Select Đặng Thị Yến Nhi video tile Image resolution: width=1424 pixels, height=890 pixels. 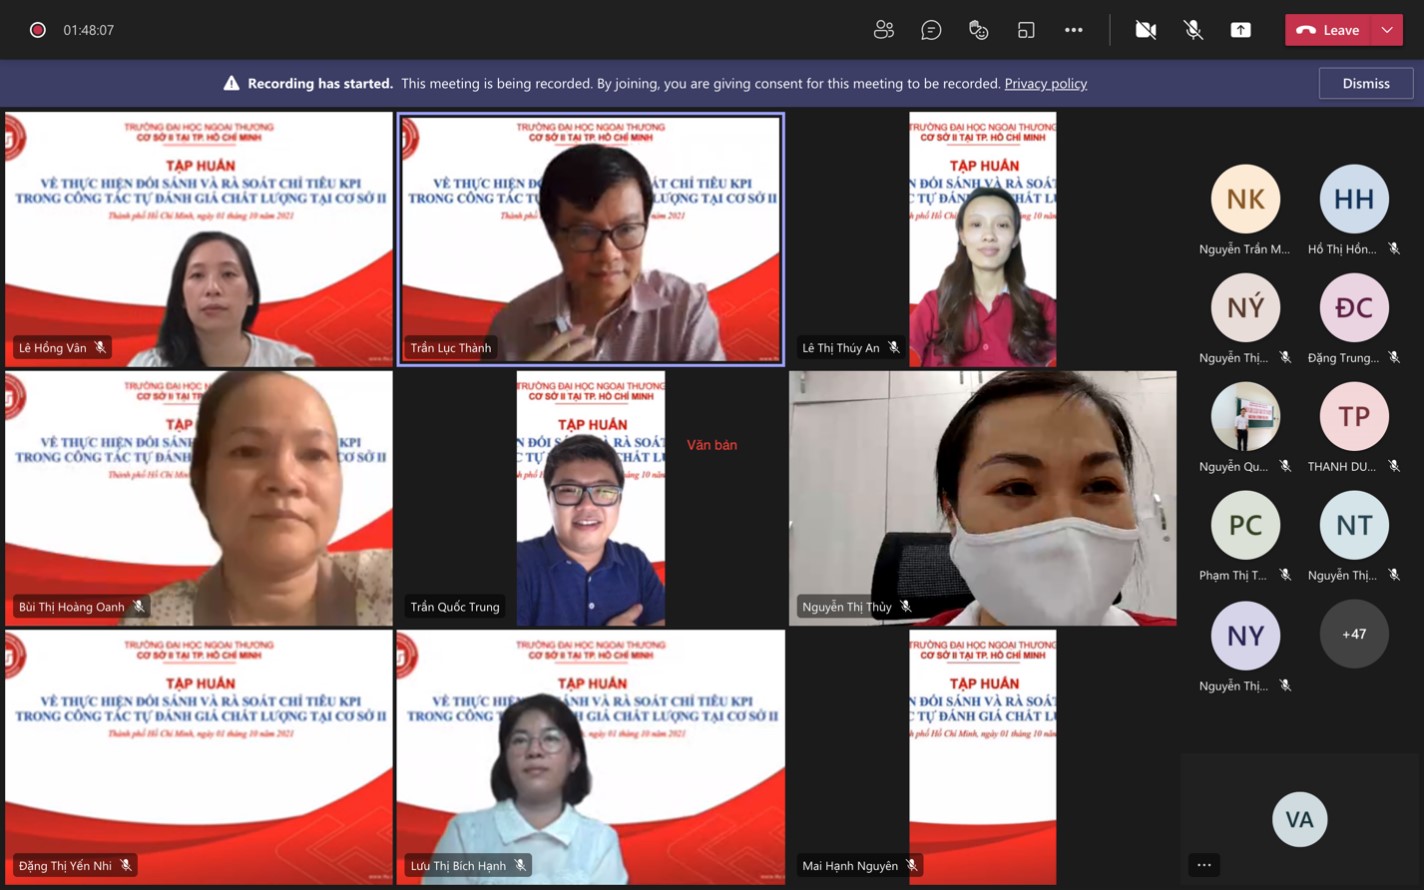pyautogui.click(x=199, y=757)
